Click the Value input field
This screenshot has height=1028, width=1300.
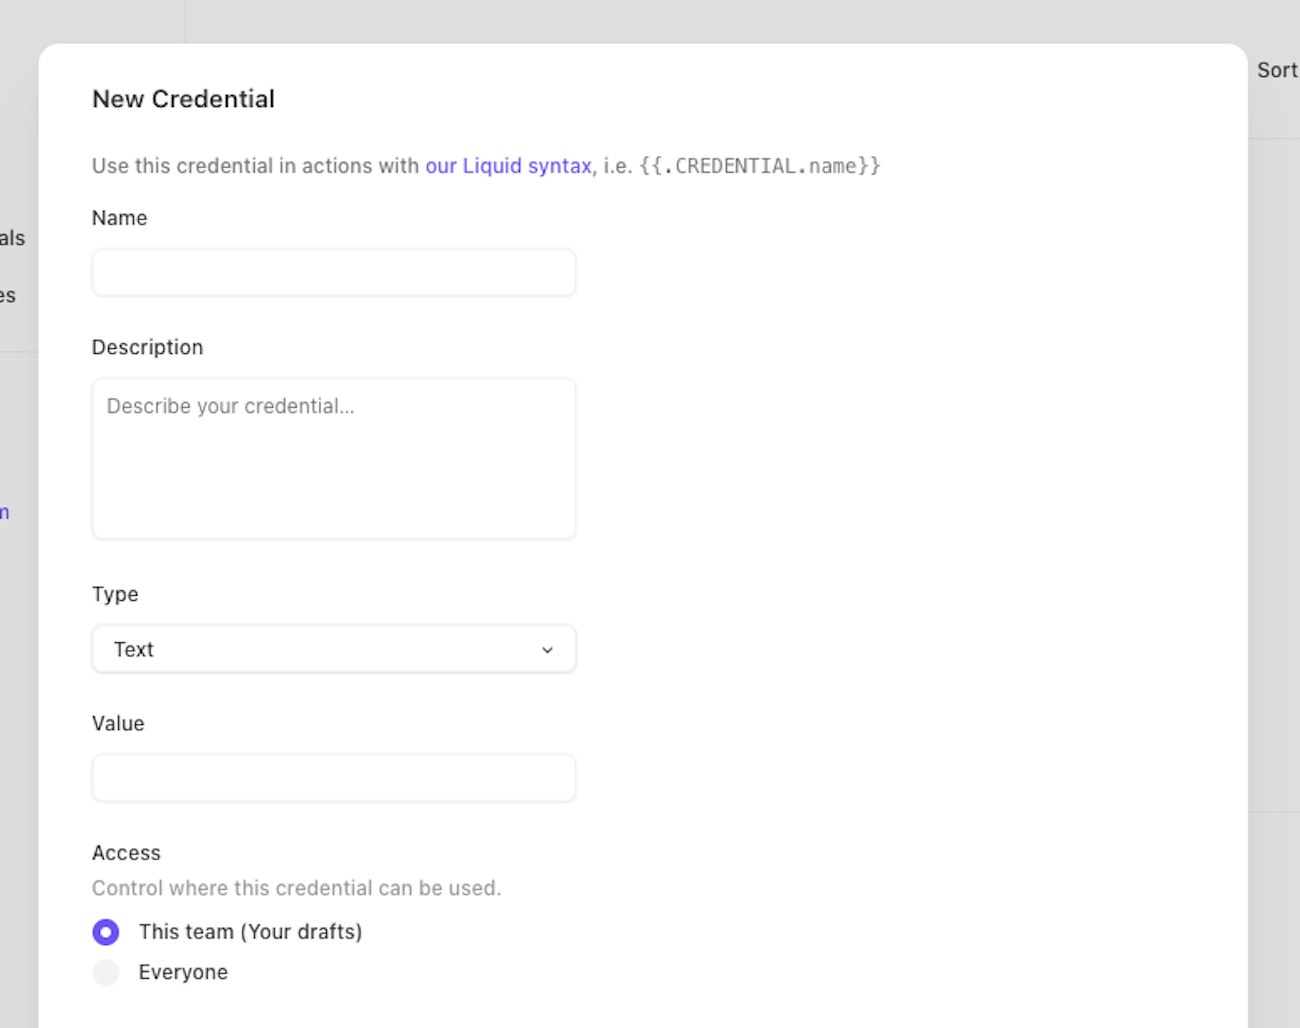pyautogui.click(x=333, y=778)
